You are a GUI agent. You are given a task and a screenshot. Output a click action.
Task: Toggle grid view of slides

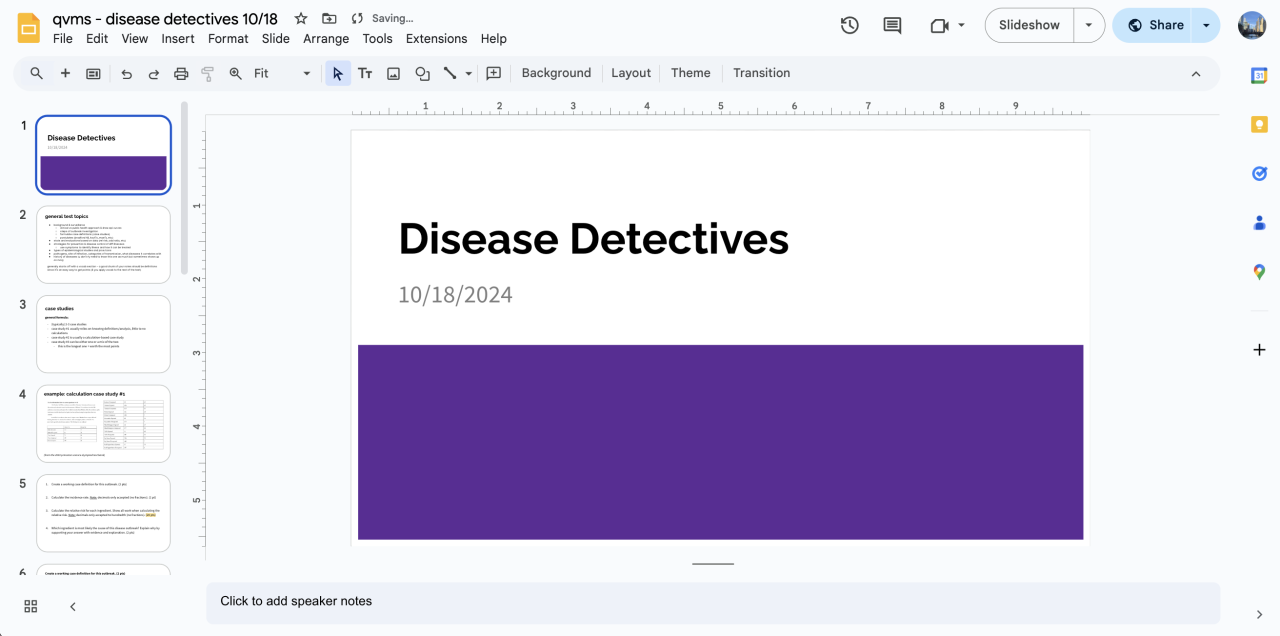[x=31, y=606]
